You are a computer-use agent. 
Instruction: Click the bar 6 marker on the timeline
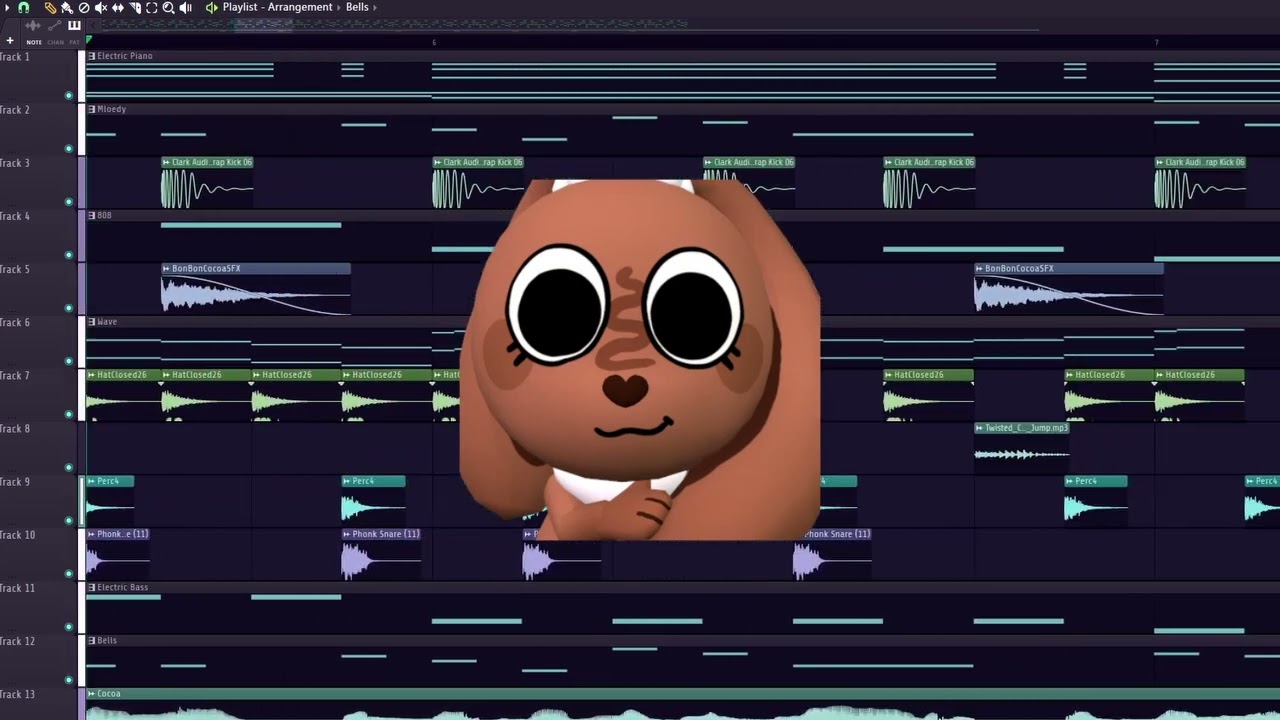pyautogui.click(x=434, y=42)
